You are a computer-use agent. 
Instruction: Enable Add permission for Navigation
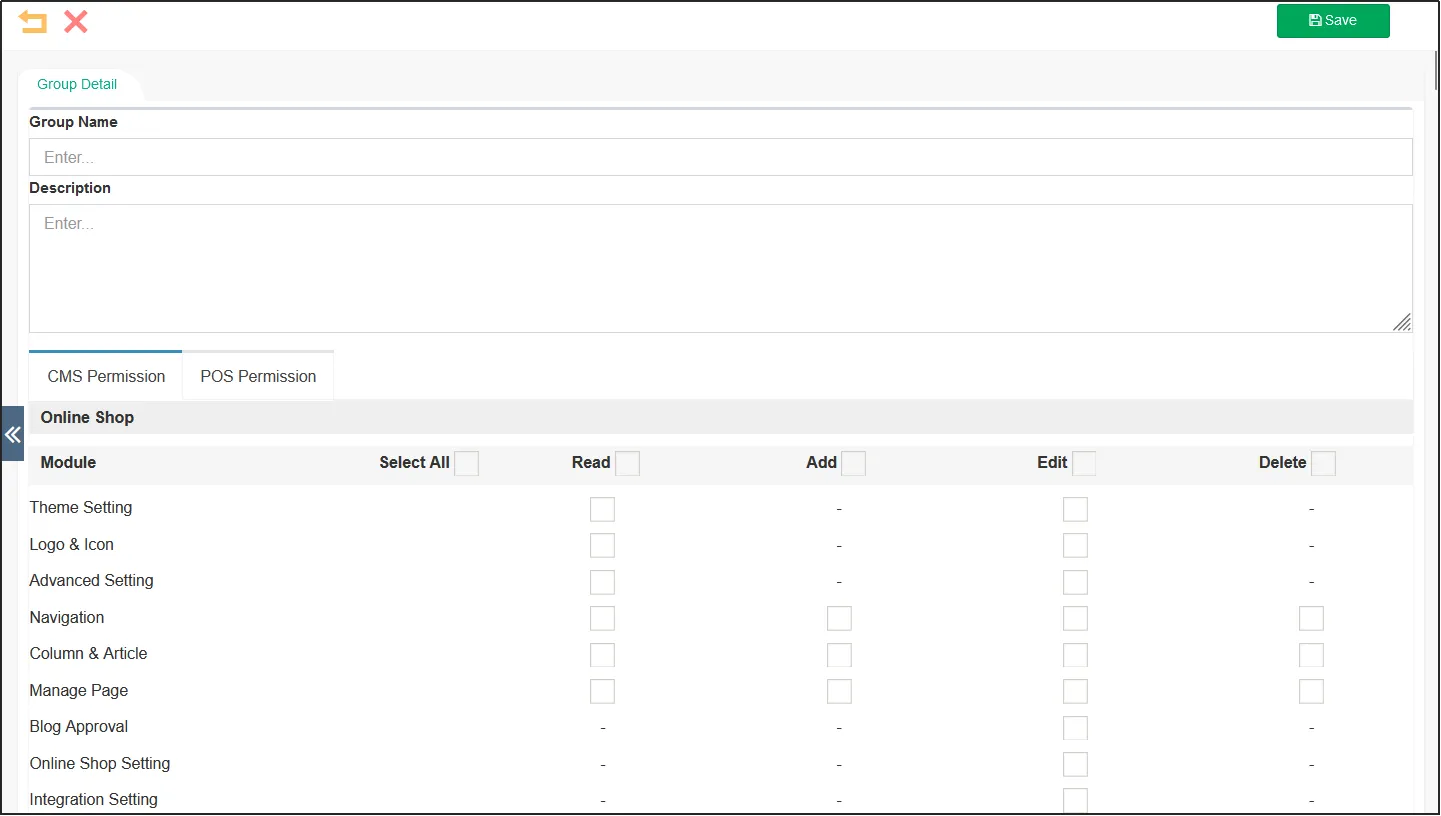(839, 619)
